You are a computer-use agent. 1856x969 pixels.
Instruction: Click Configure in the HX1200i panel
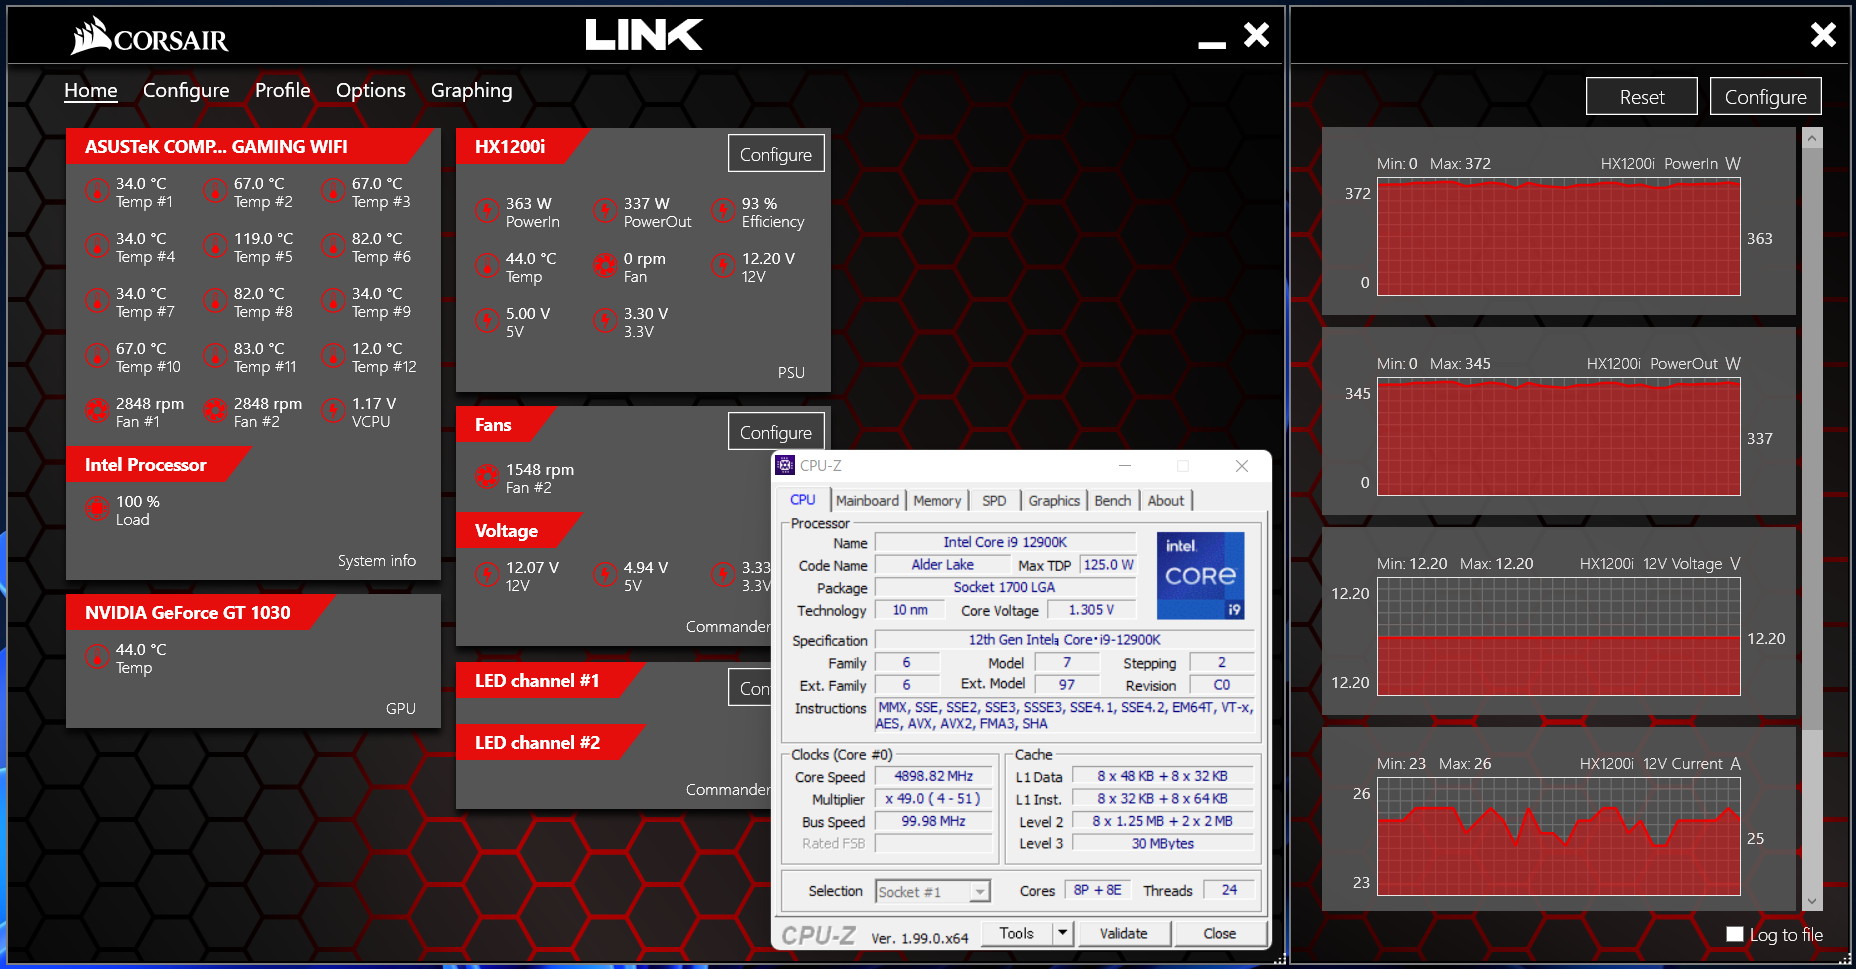(776, 154)
